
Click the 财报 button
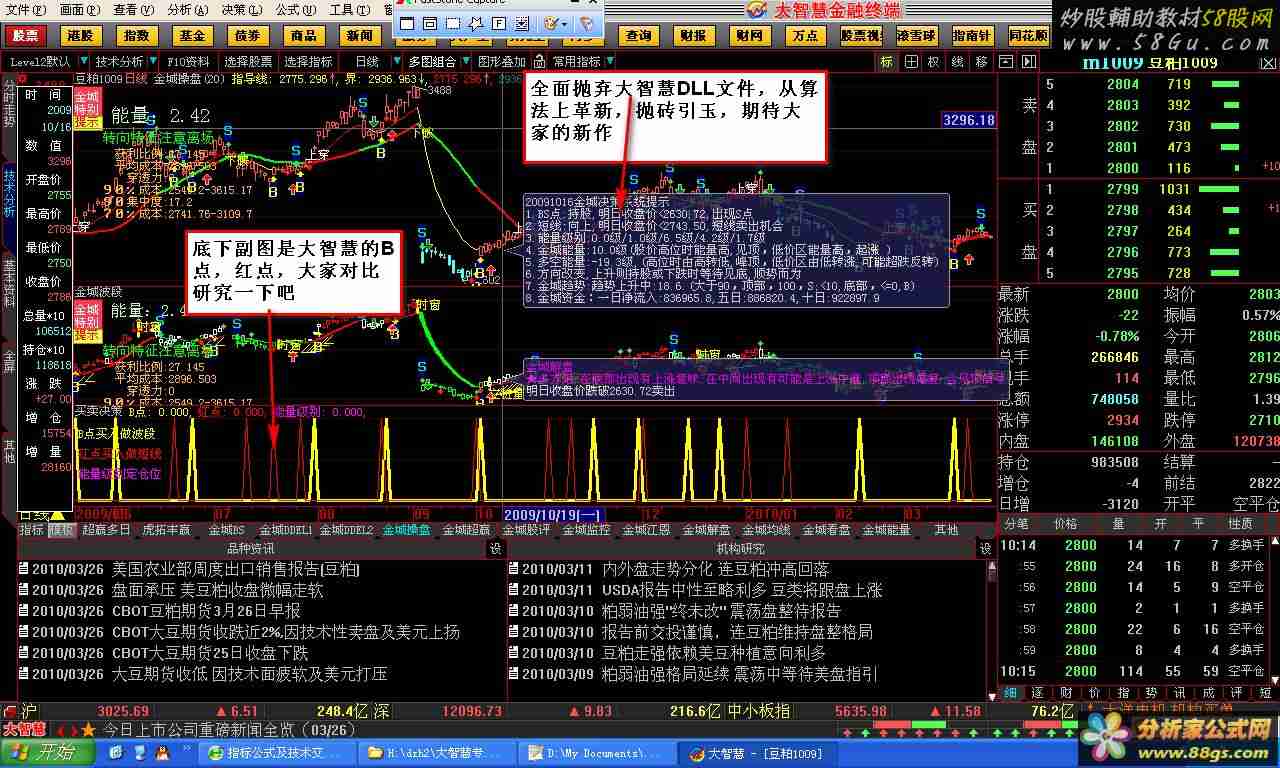point(693,36)
